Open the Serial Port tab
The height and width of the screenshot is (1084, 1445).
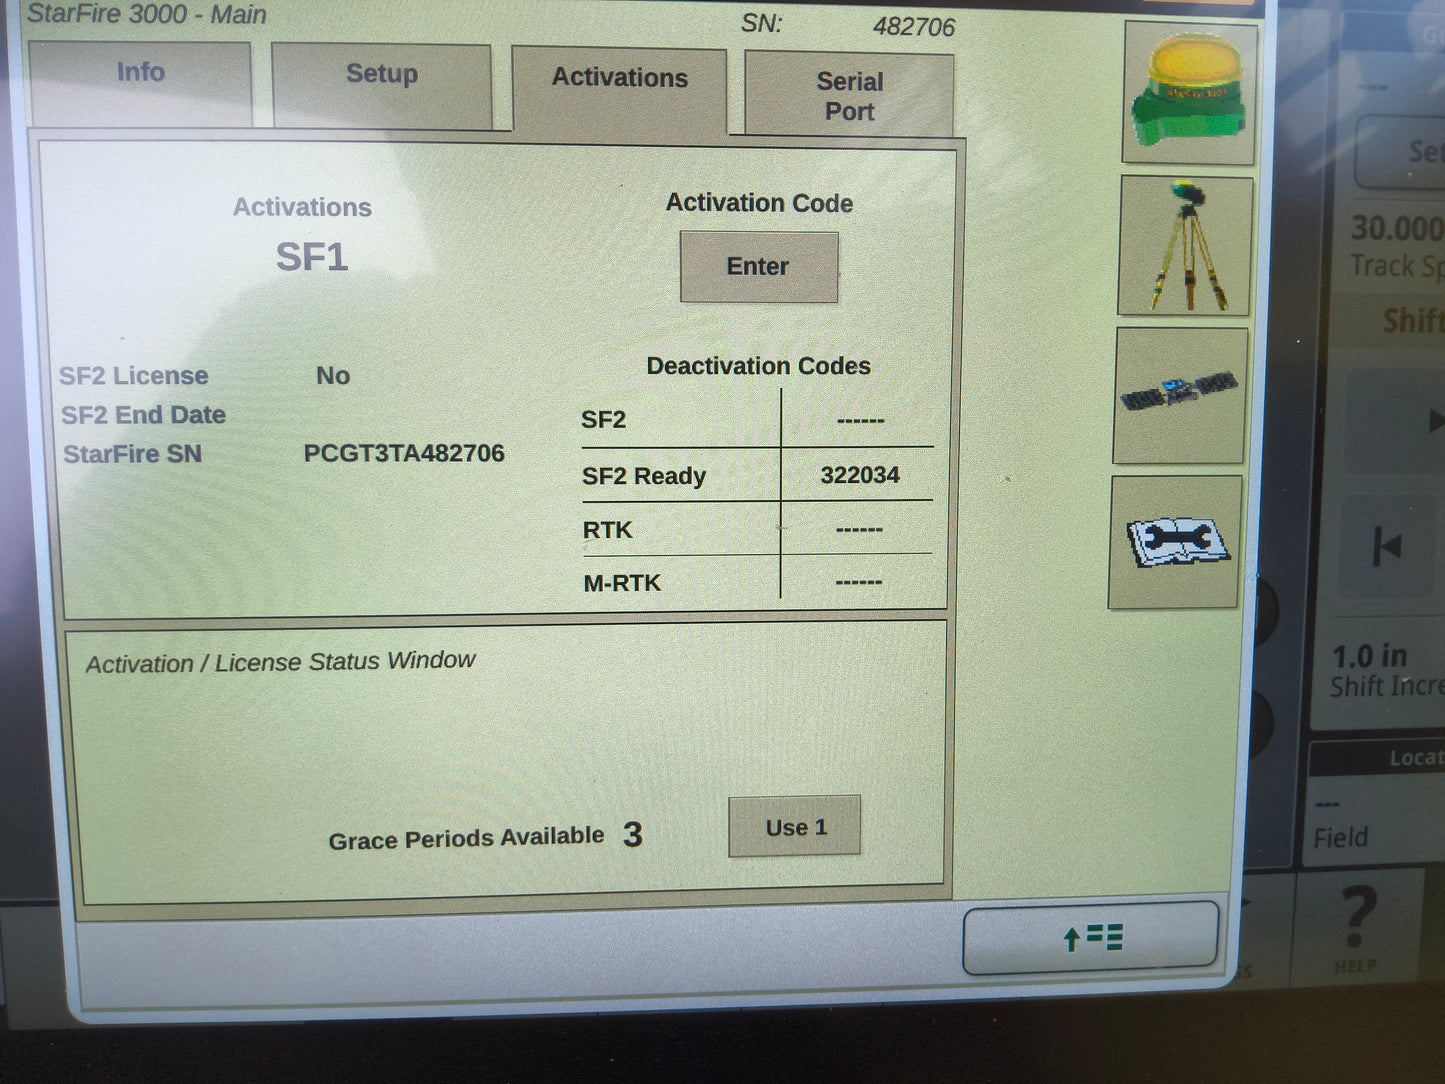click(x=849, y=95)
